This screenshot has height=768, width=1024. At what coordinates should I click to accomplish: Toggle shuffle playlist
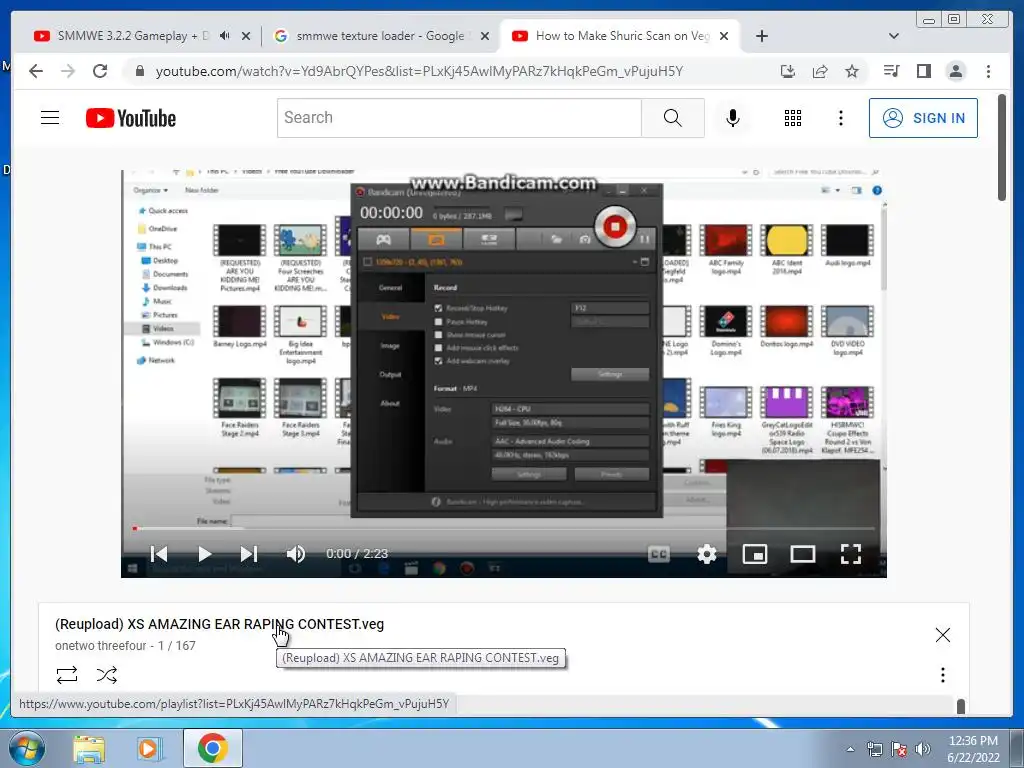pos(106,675)
